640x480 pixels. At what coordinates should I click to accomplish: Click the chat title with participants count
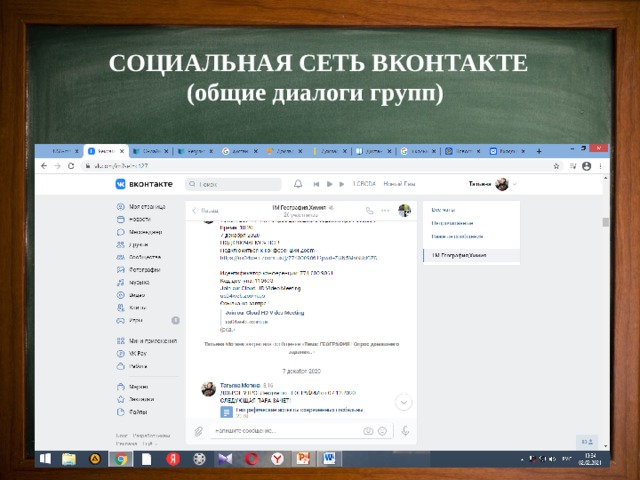pyautogui.click(x=302, y=211)
